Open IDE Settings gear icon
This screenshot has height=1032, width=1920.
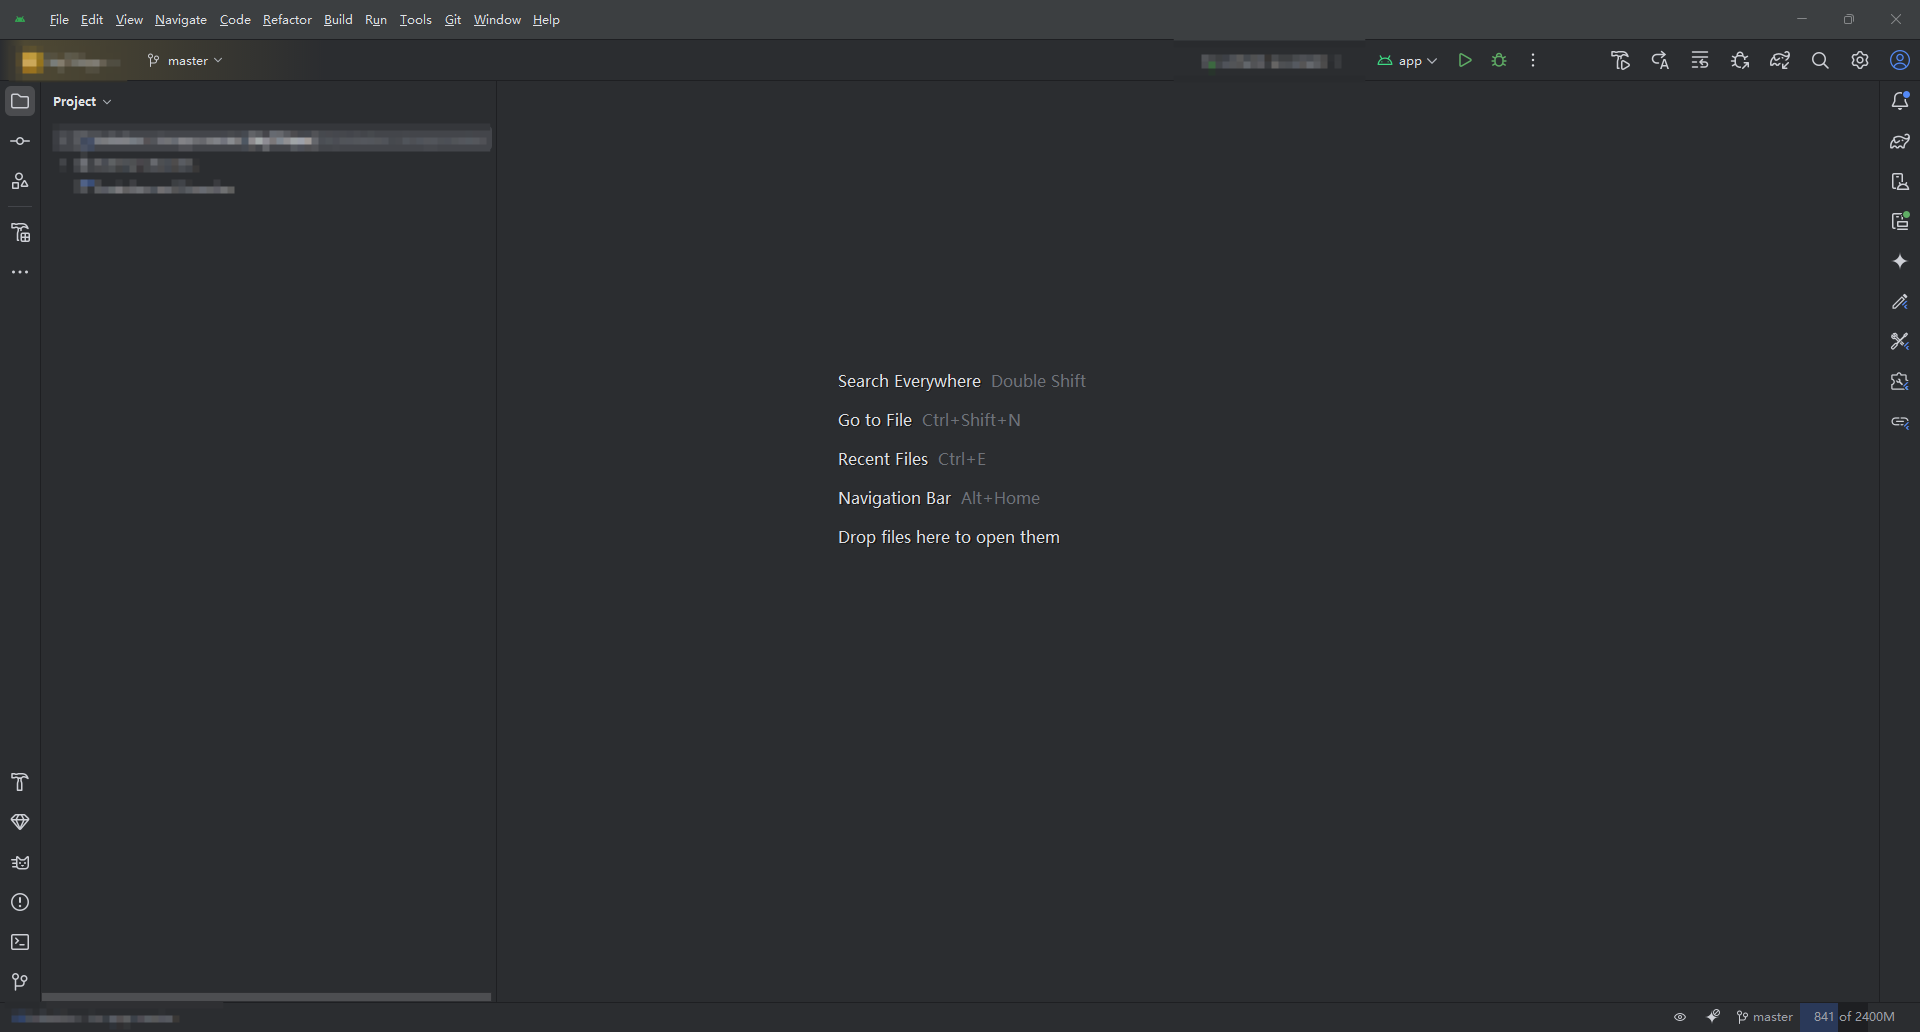(x=1860, y=60)
